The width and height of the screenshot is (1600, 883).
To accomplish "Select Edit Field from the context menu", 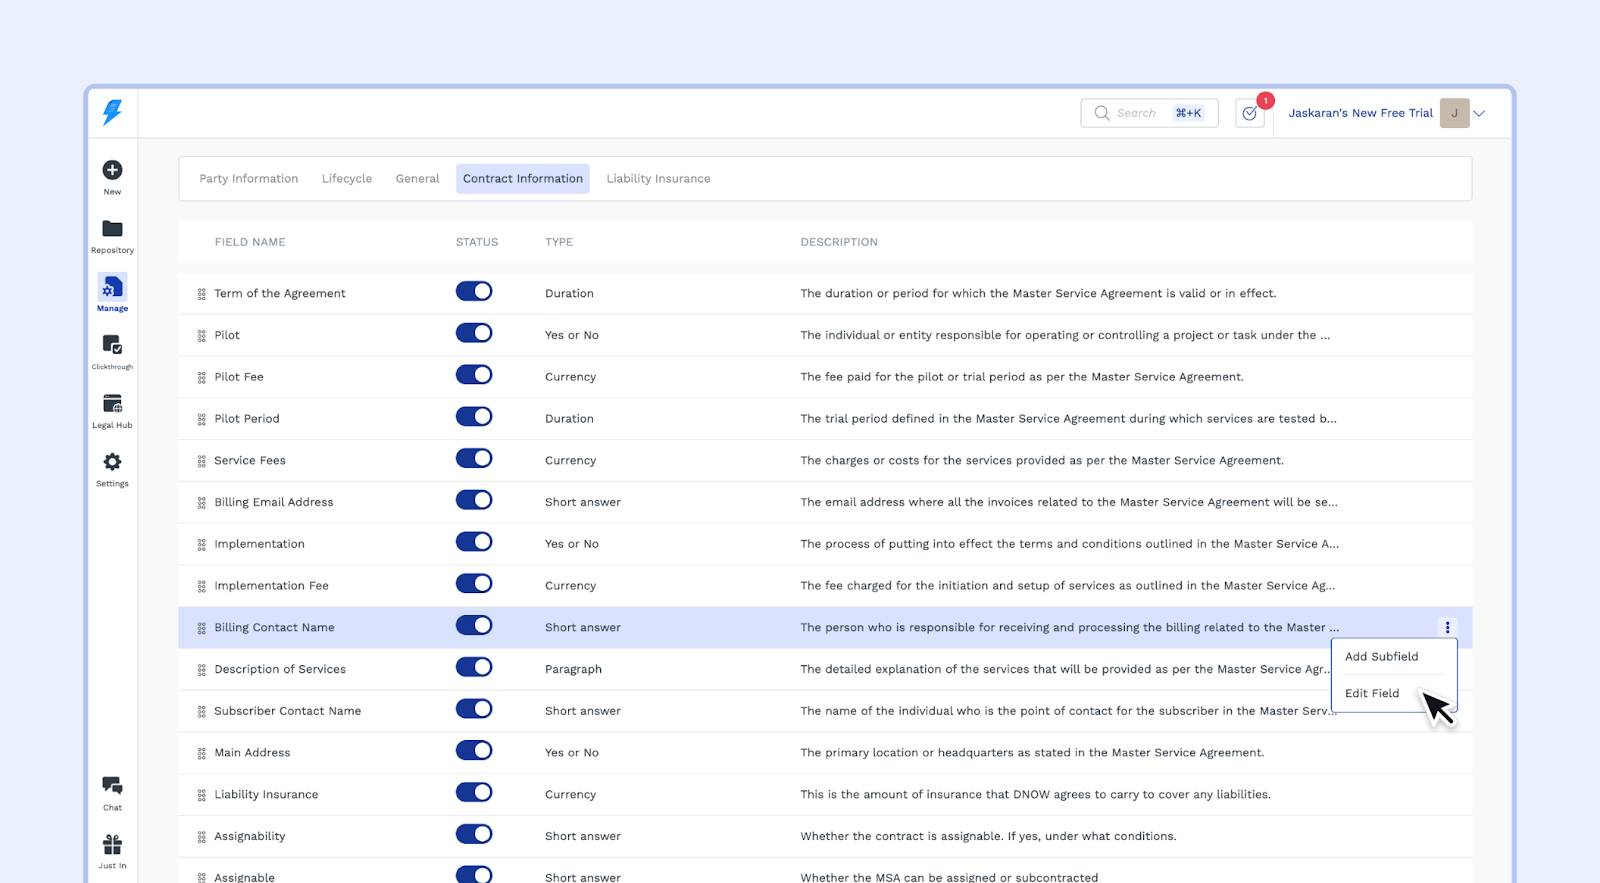I will pos(1372,694).
